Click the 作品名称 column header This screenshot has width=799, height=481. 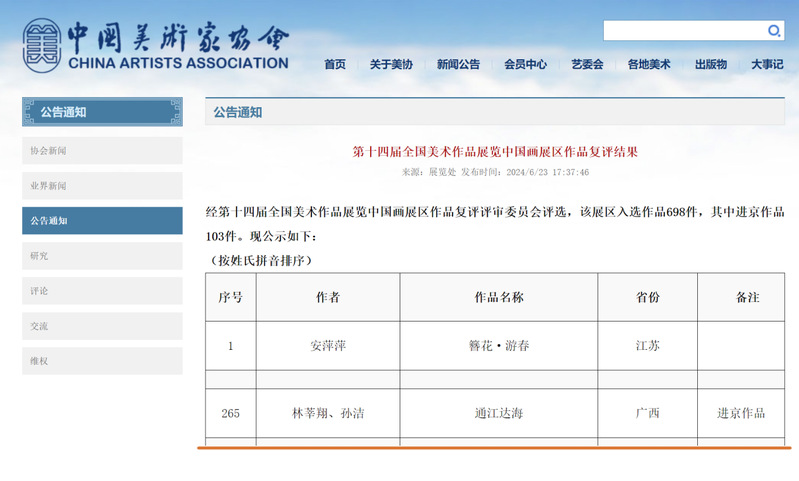pos(498,297)
